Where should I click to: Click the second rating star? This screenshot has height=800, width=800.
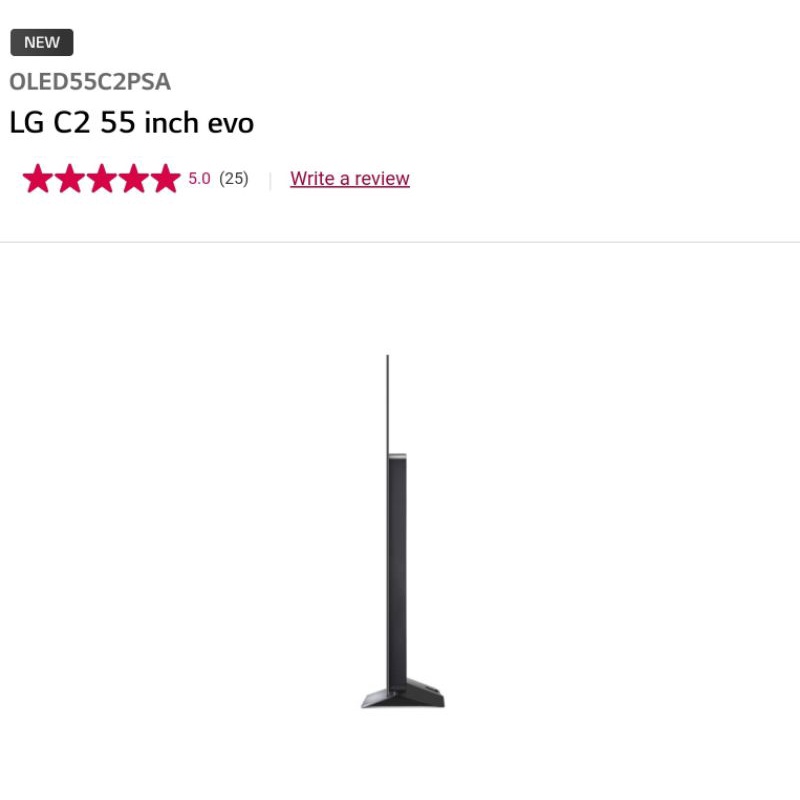pyautogui.click(x=70, y=178)
